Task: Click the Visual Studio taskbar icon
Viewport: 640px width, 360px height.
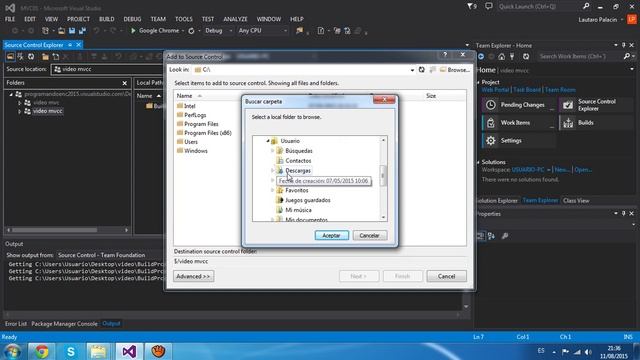Action: click(129, 351)
